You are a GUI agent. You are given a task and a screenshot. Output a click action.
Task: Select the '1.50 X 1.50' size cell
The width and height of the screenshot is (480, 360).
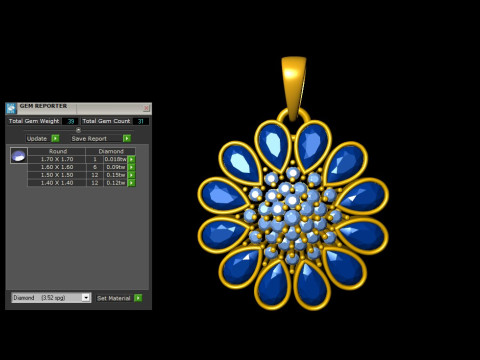coord(57,175)
